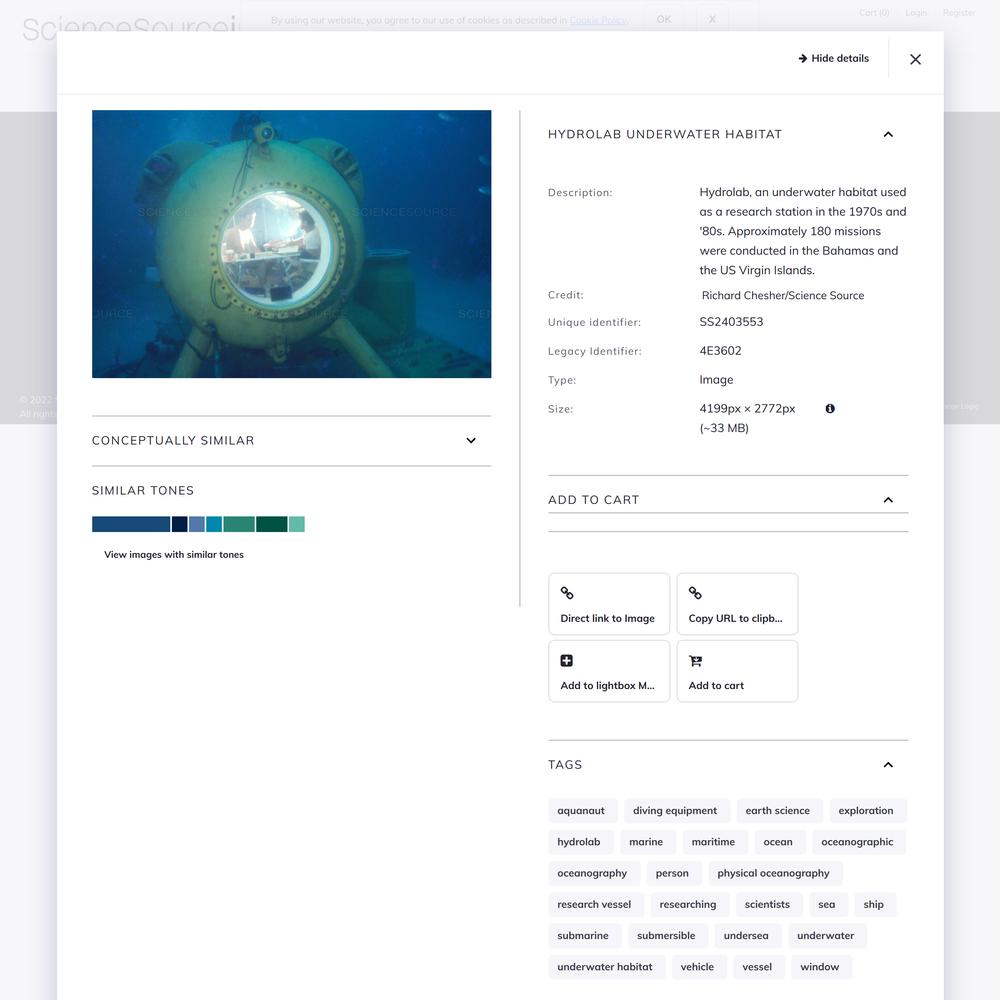
Task: Click the Direct link to Image chain icon
Action: click(567, 593)
